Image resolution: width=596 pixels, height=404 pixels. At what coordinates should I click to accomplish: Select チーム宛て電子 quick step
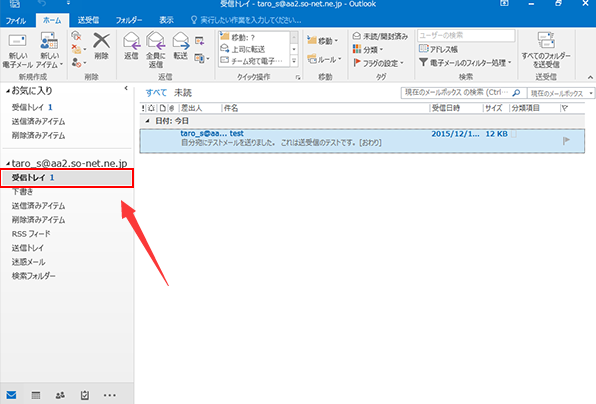tap(255, 60)
